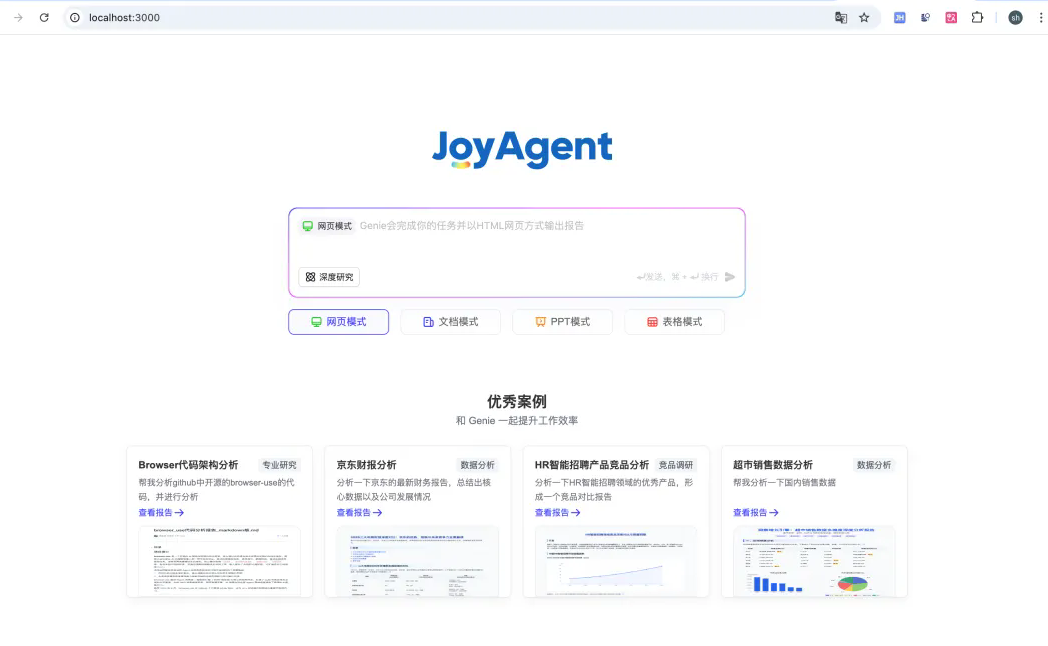Click the translate page icon in the address bar
Screen dimensions: 1048x646
coord(841,17)
